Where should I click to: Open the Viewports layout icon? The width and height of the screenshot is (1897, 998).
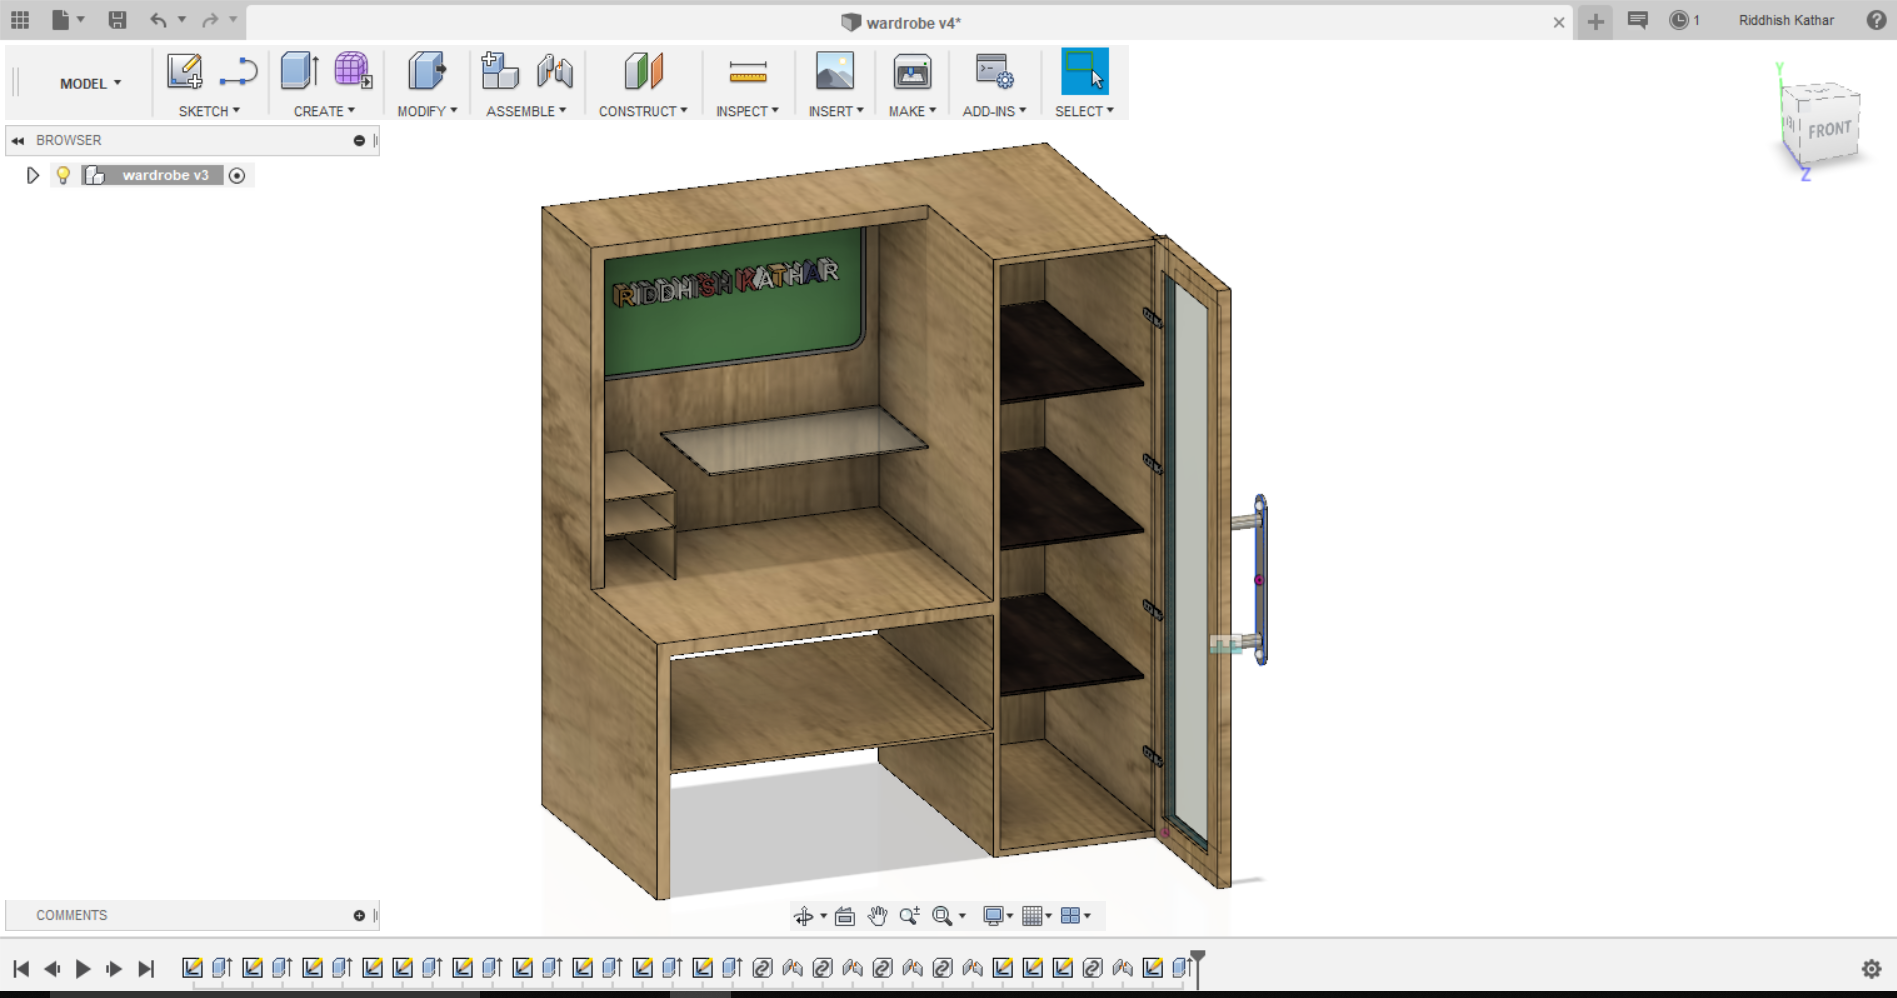point(1070,916)
